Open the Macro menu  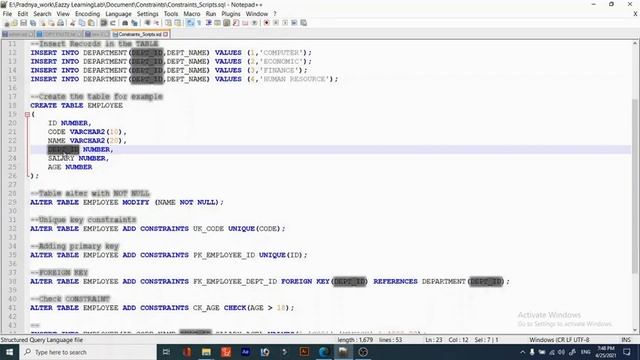tap(192, 14)
